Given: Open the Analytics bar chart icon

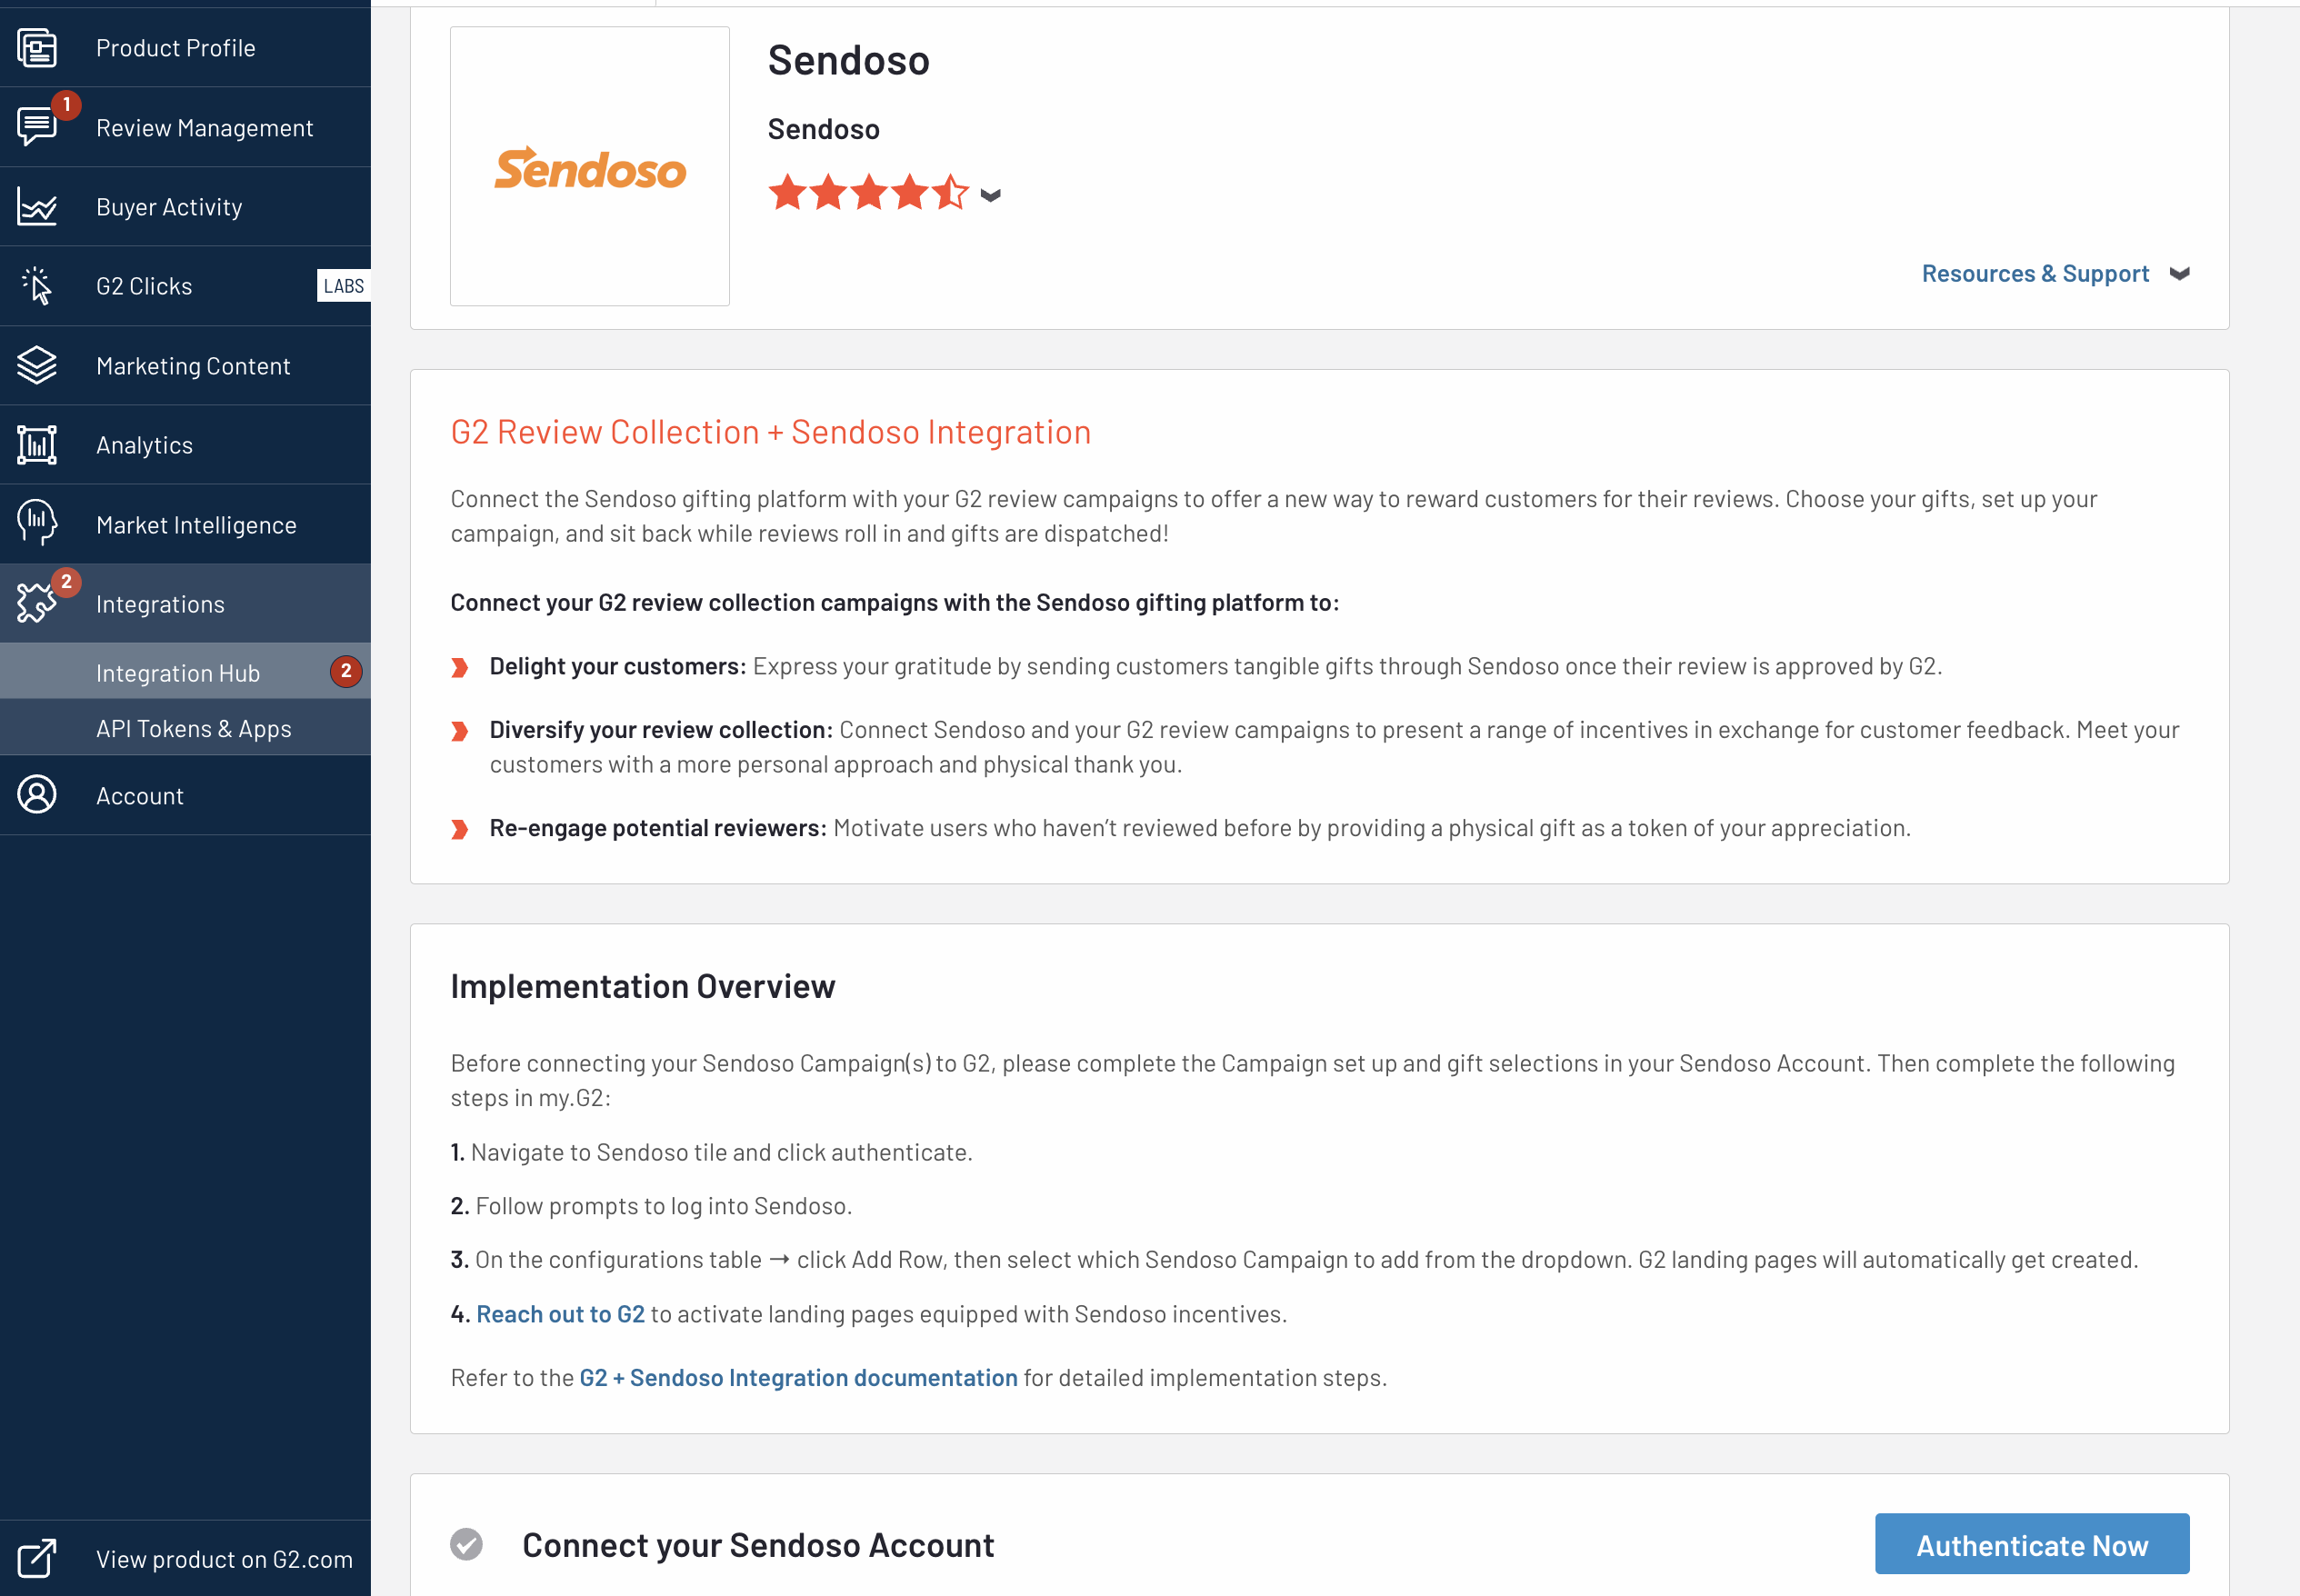Looking at the screenshot, I should click(x=37, y=445).
